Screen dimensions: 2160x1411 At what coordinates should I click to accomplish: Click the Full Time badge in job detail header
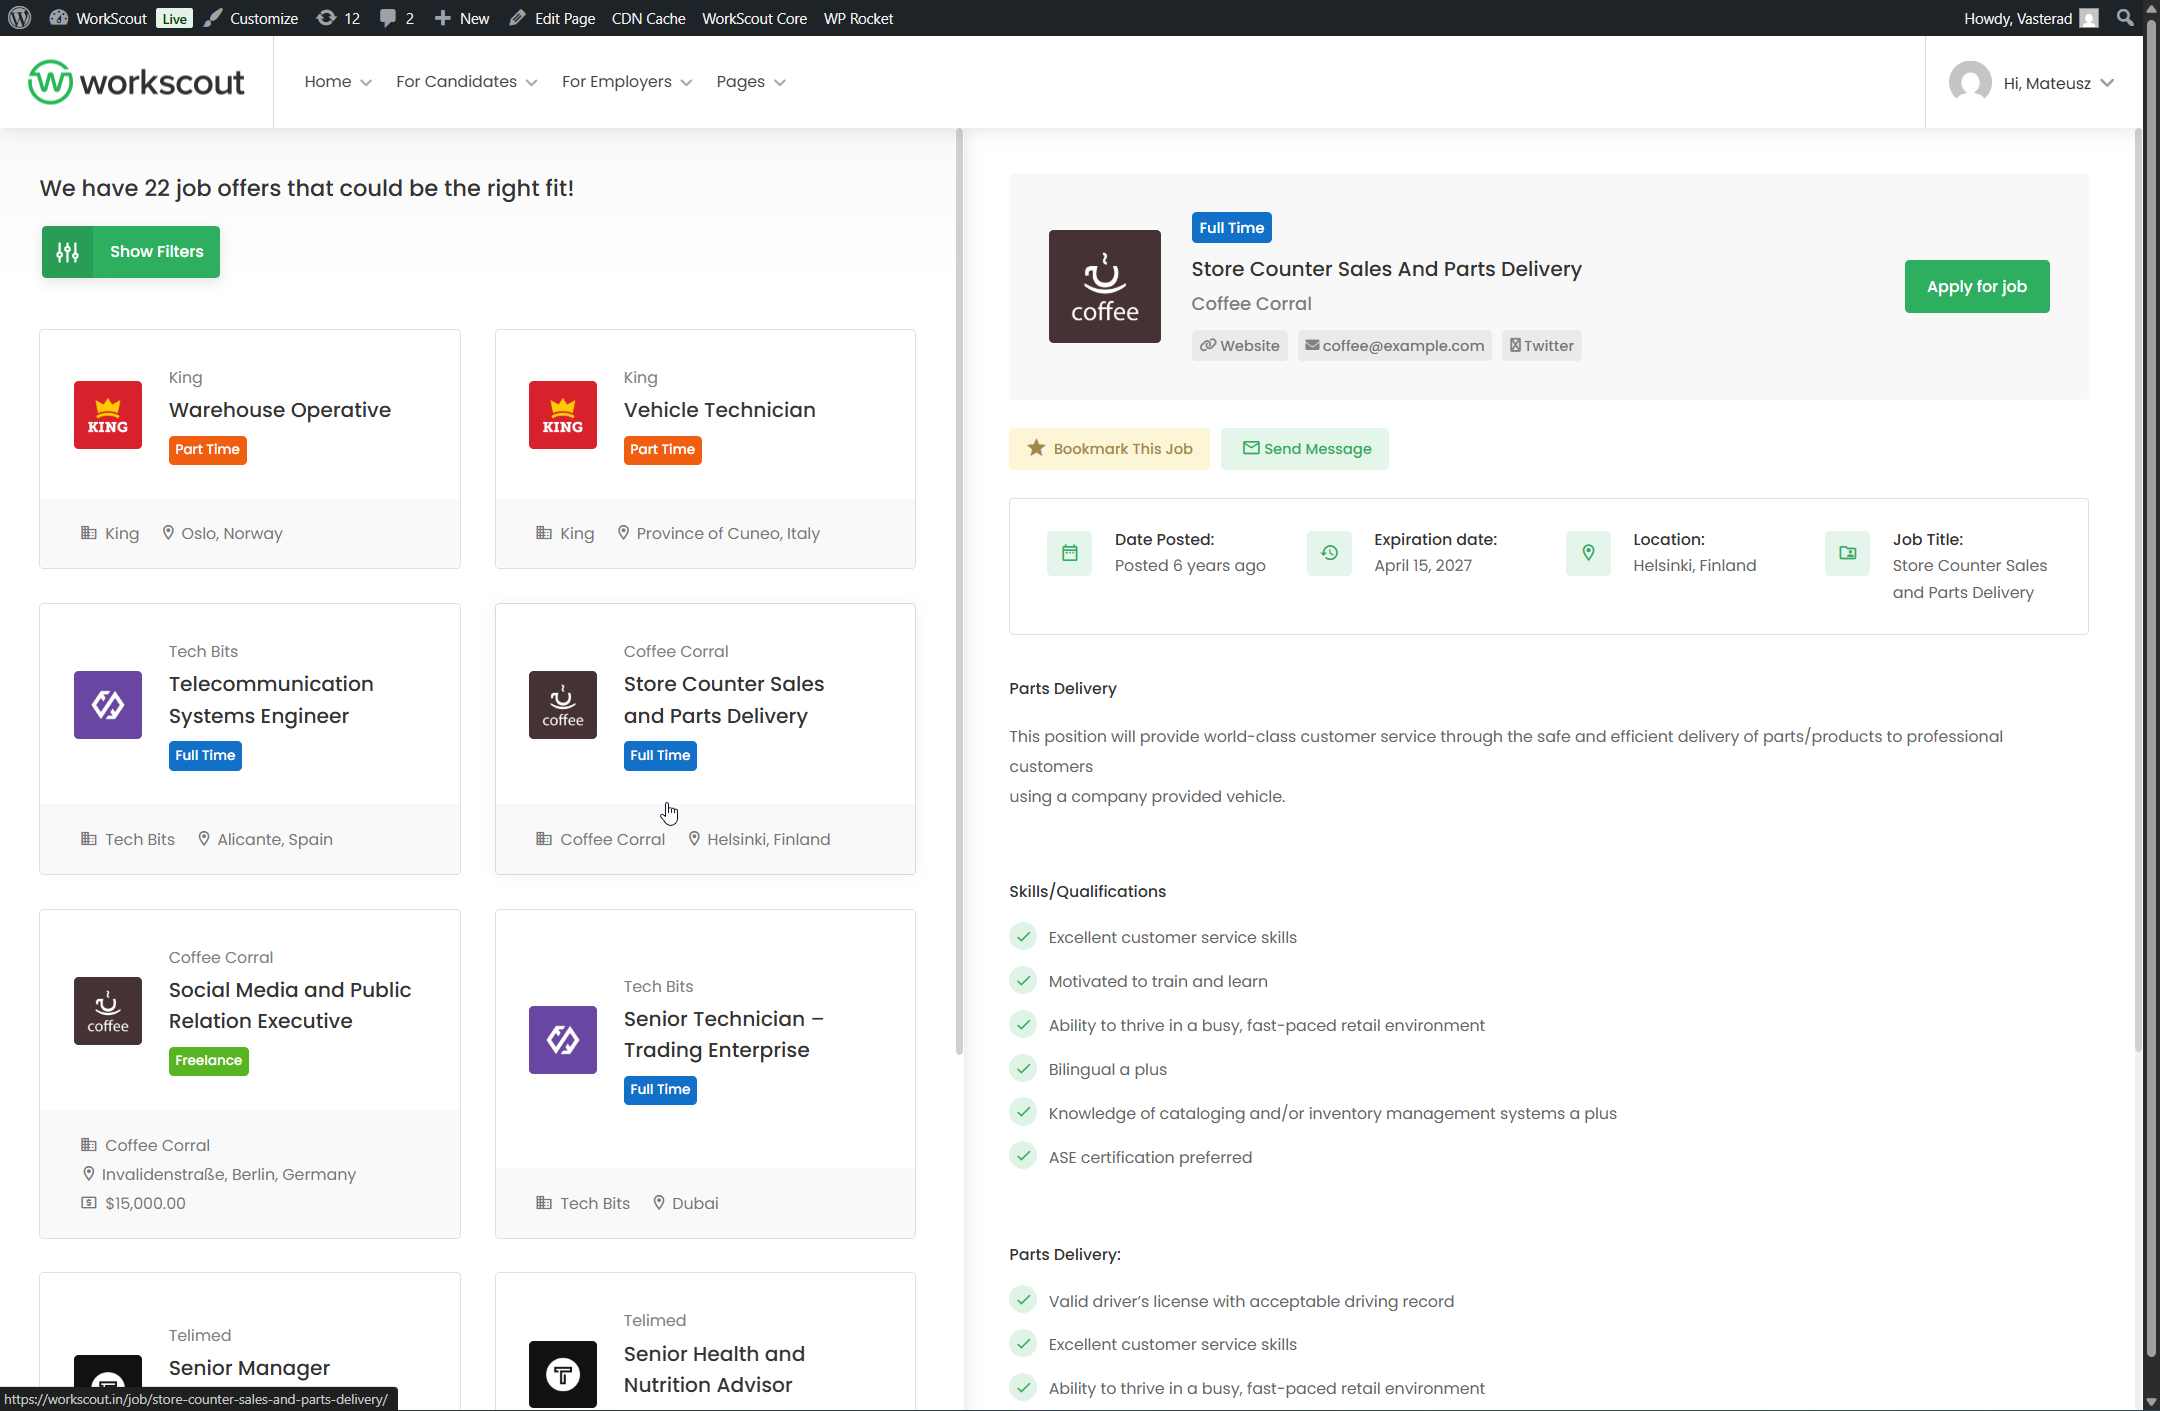(1231, 228)
